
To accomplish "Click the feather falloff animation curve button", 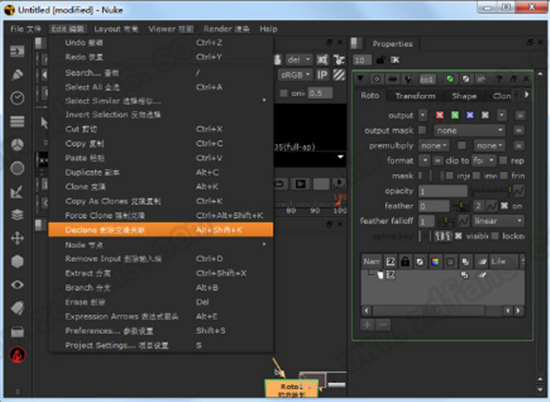I will coord(464,221).
